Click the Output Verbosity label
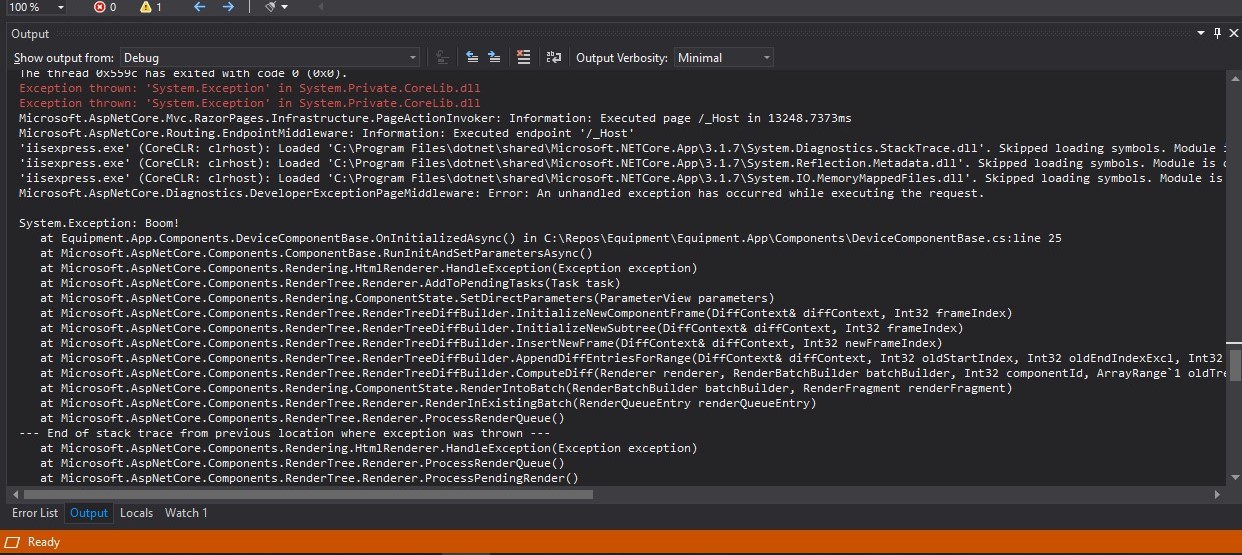Screen dimensions: 1242x555 (x=622, y=58)
